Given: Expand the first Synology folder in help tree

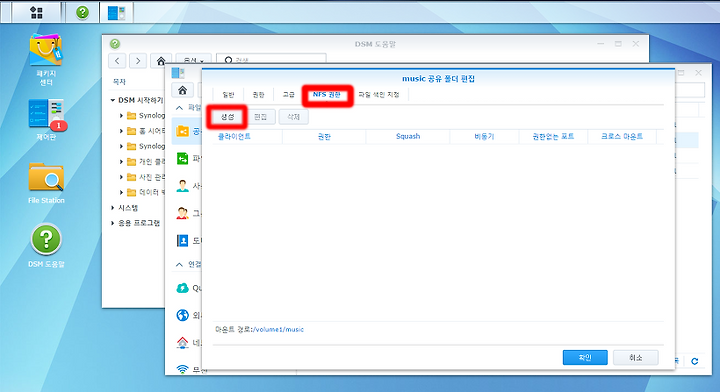Looking at the screenshot, I should point(121,116).
